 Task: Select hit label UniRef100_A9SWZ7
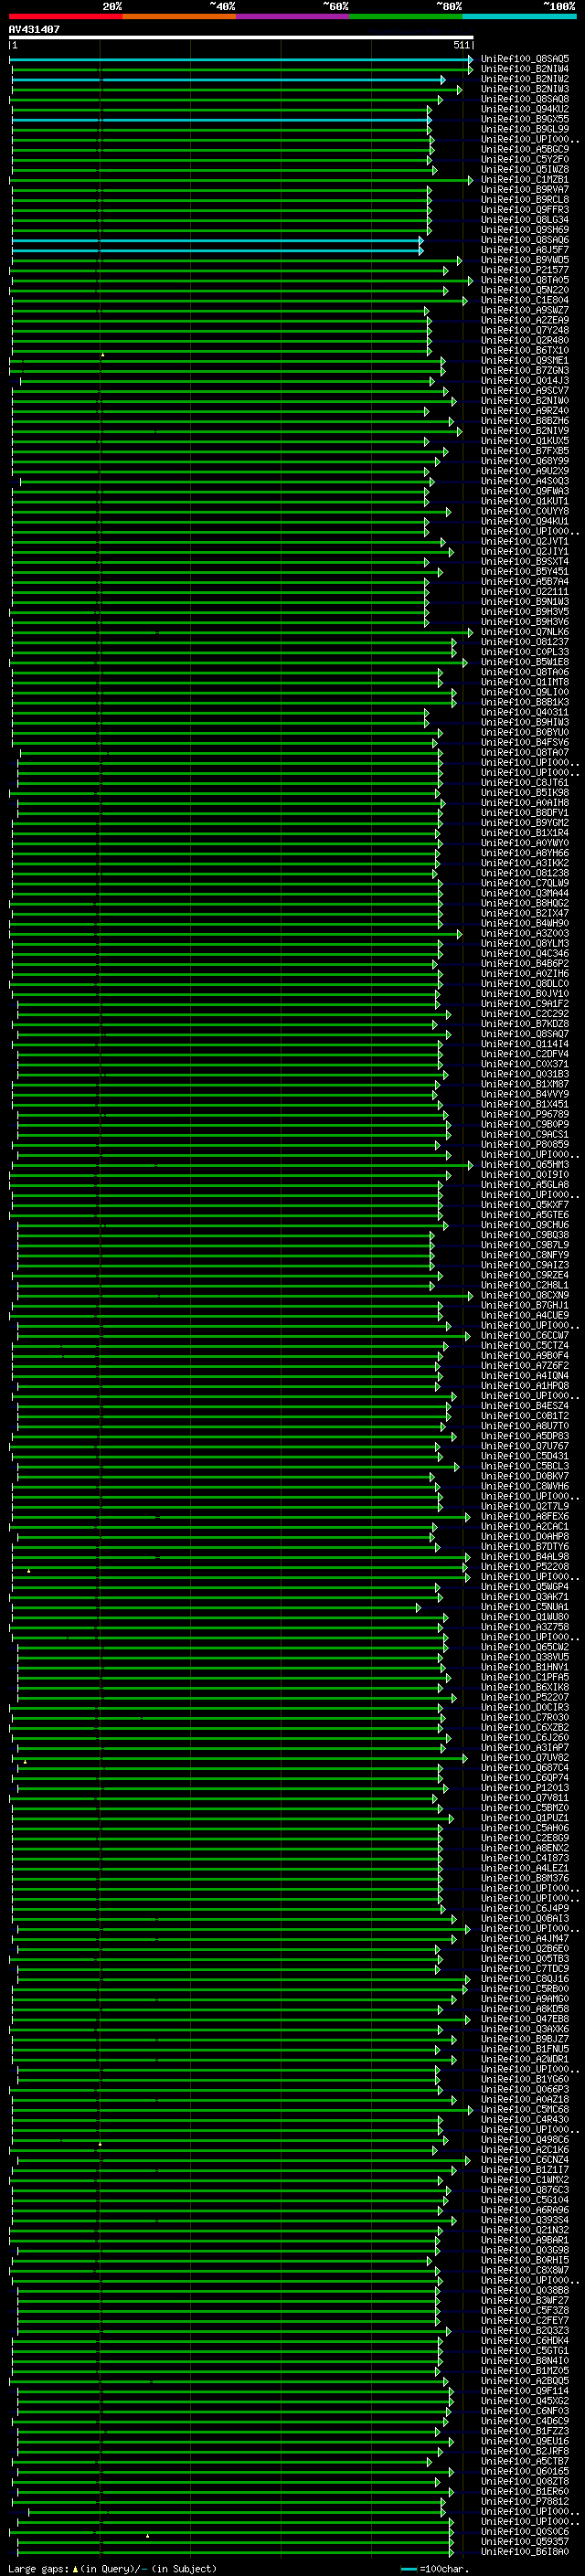pos(525,310)
